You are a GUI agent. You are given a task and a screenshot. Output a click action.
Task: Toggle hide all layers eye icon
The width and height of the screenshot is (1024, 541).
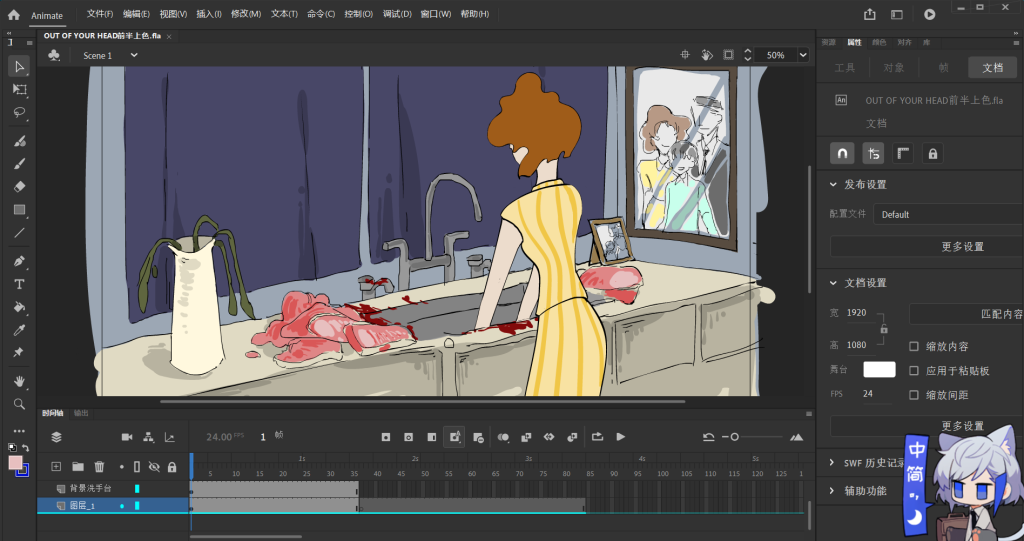tap(154, 467)
